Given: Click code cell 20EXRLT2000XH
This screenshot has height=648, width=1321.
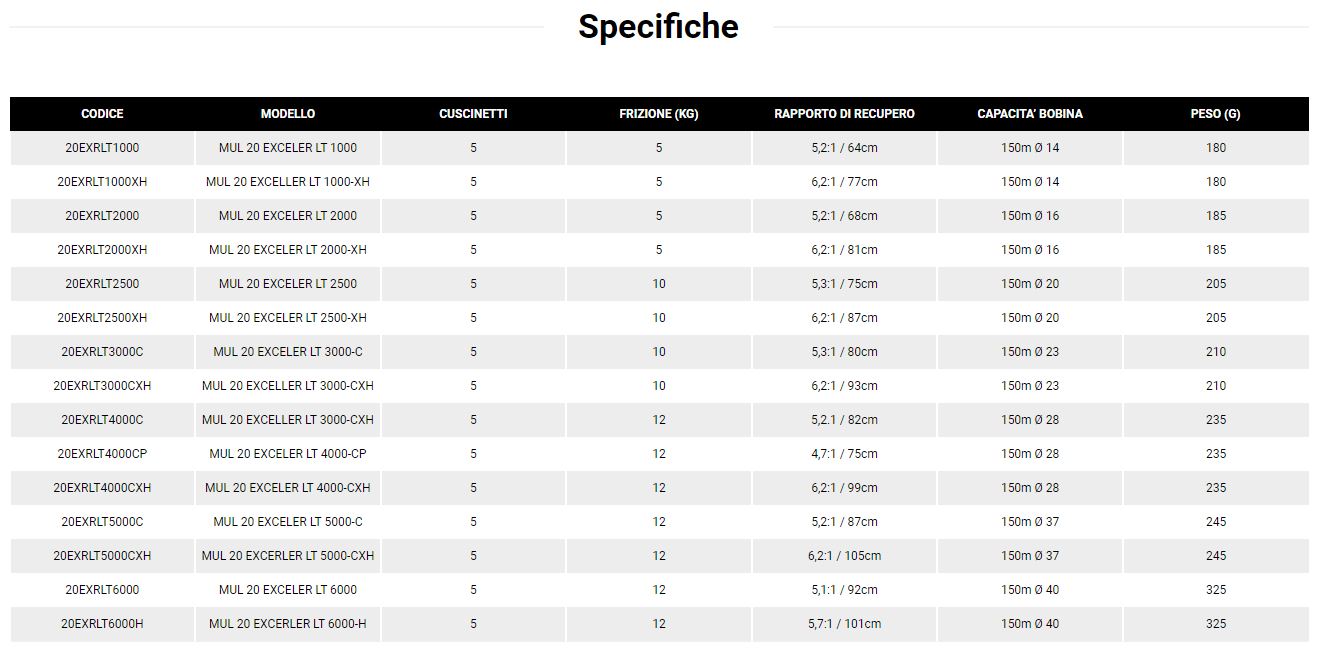Looking at the screenshot, I should [102, 250].
